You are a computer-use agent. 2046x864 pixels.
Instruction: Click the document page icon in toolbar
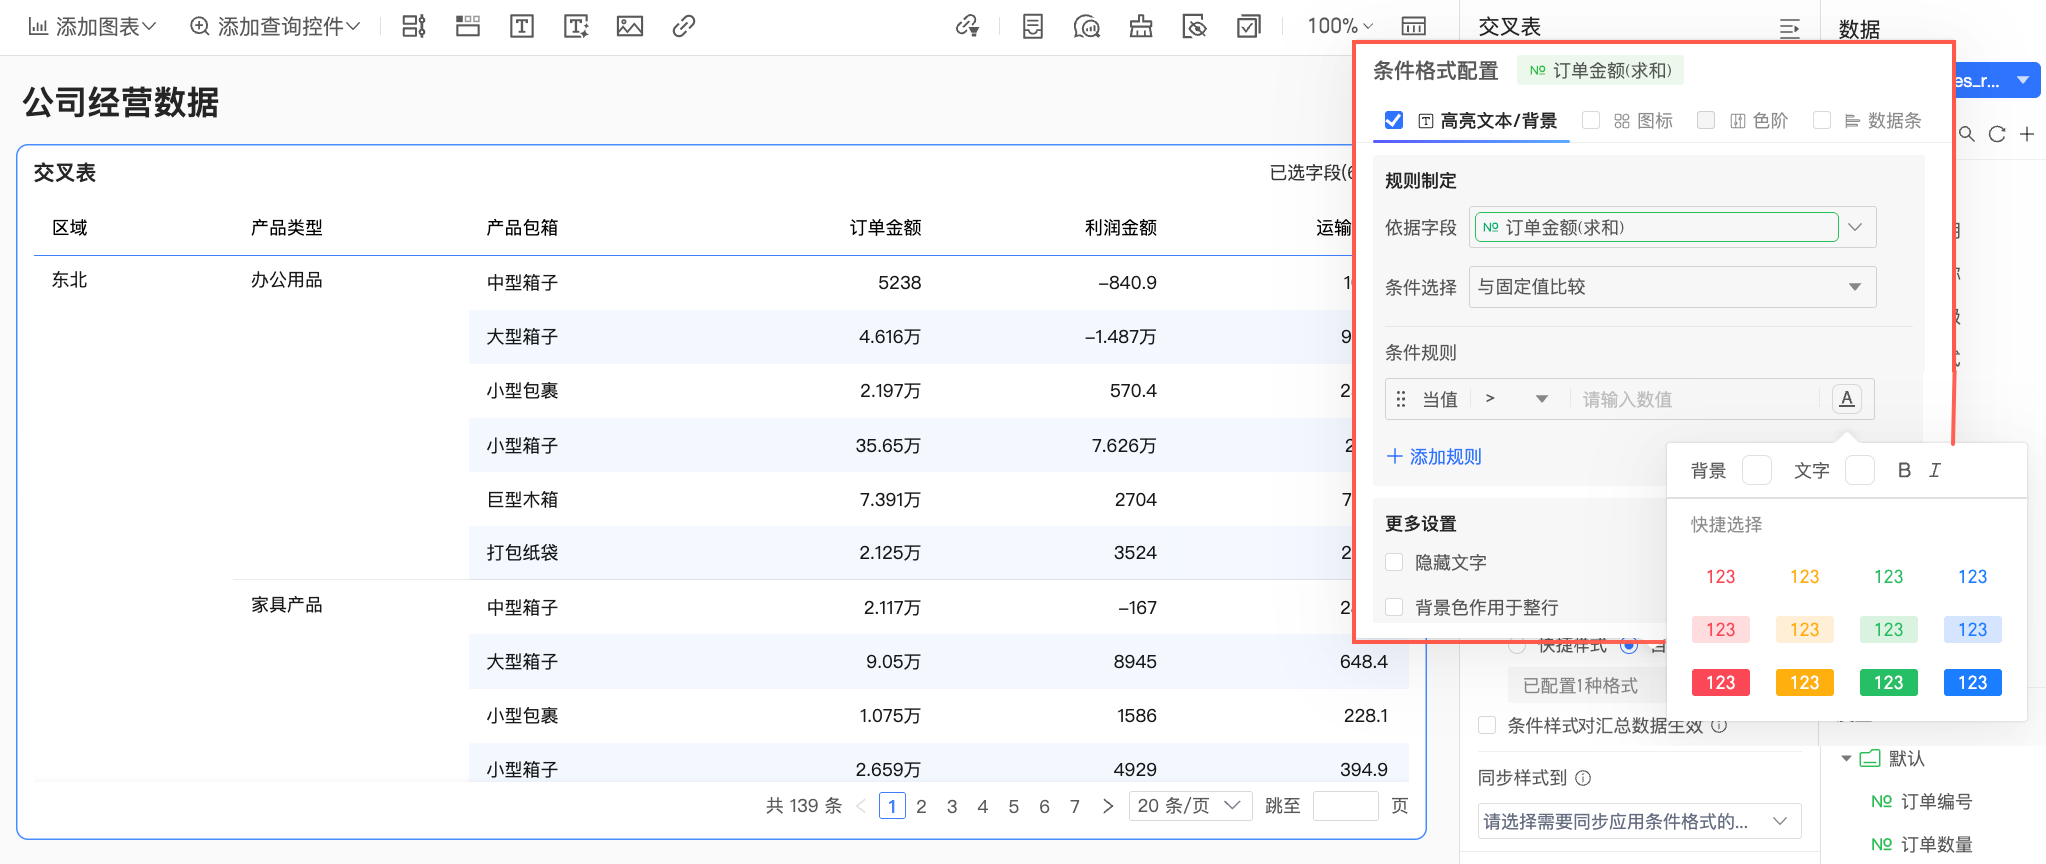[1033, 26]
